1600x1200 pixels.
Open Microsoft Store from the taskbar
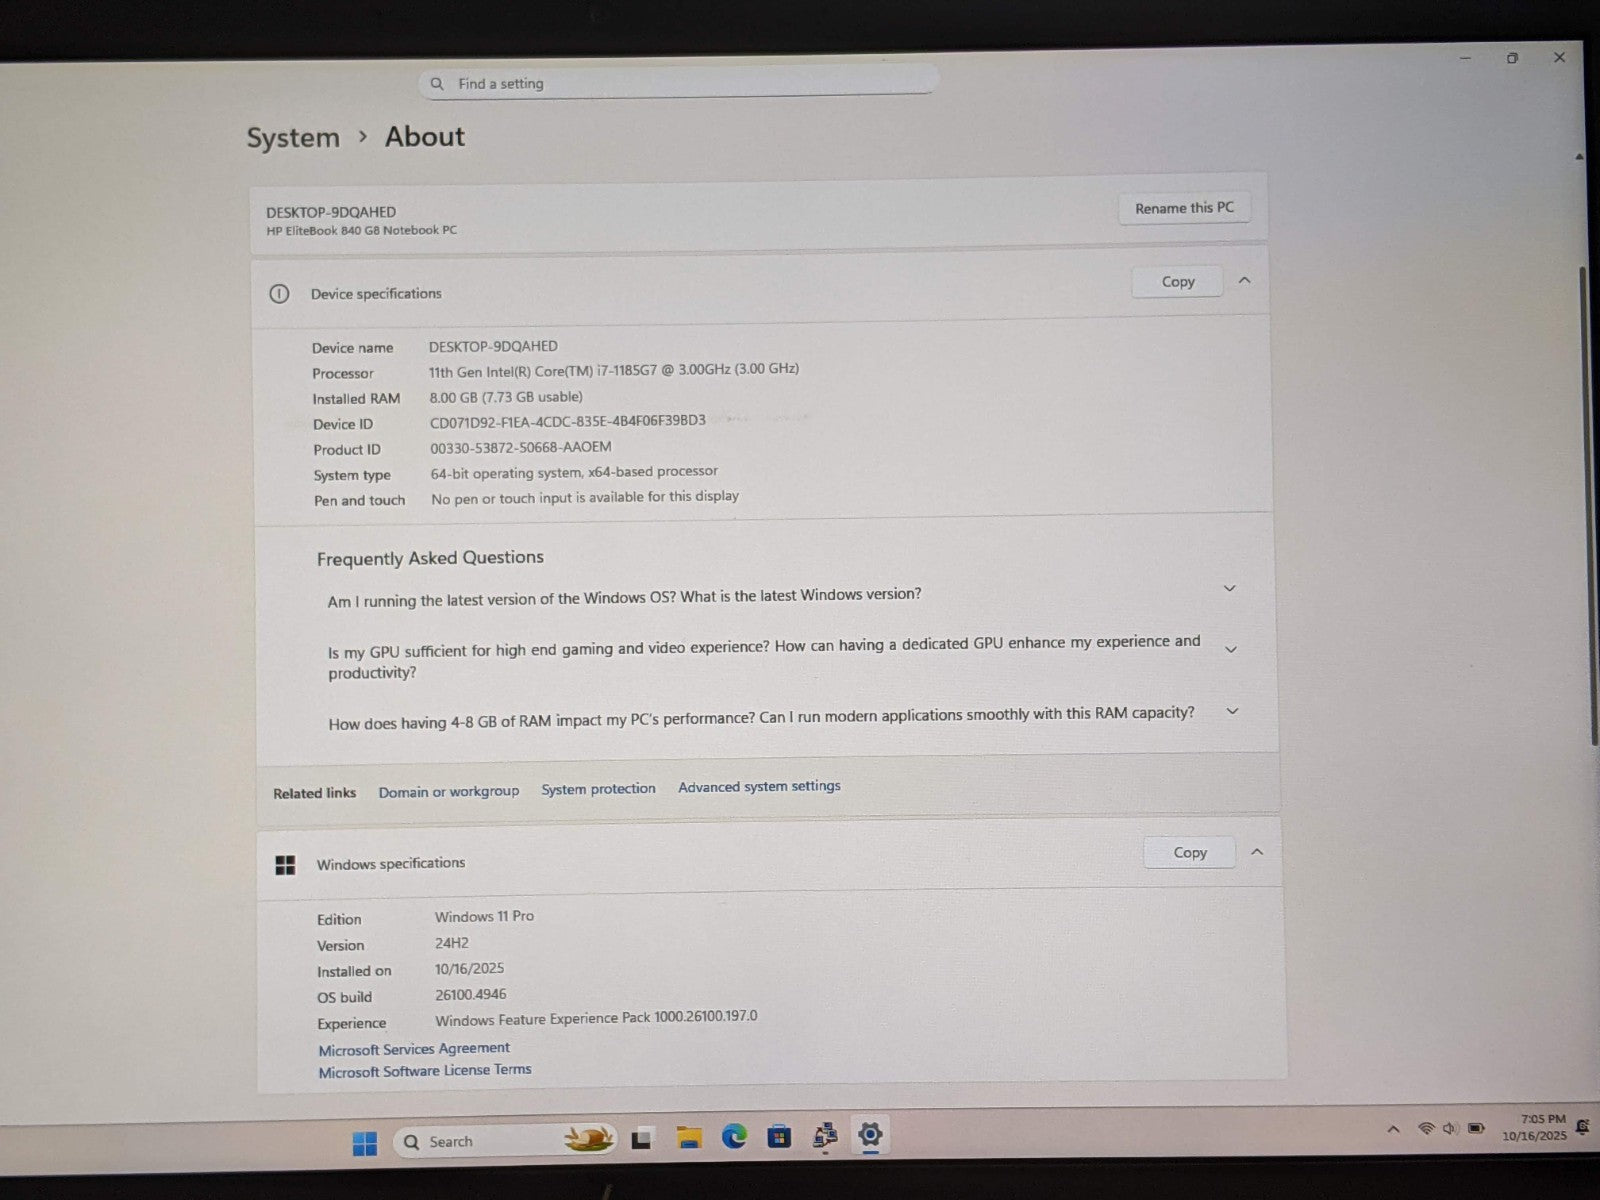(779, 1137)
